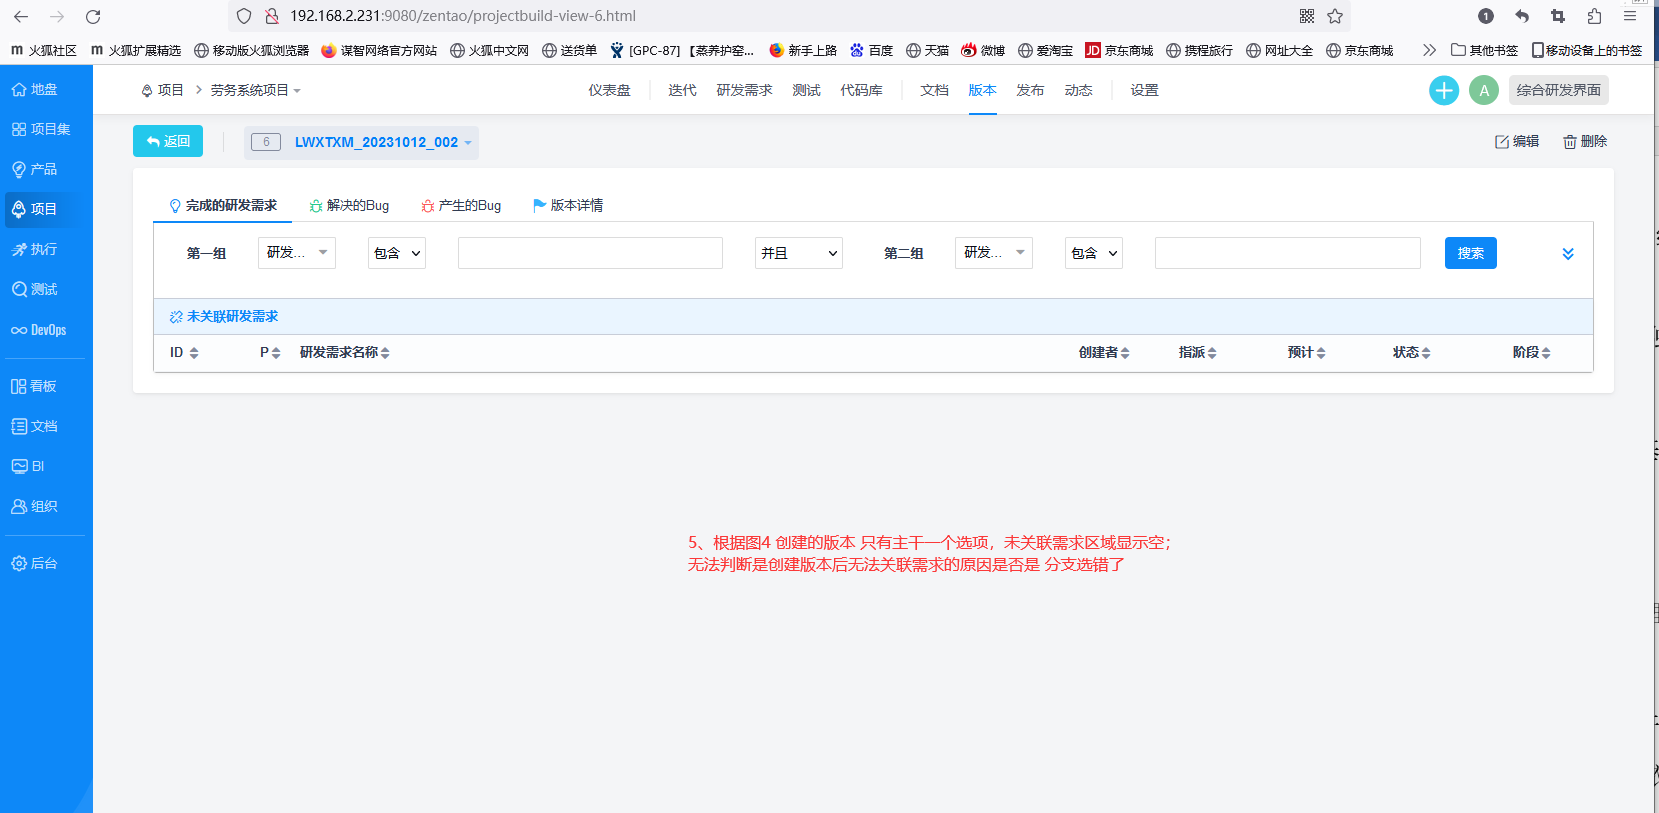Image resolution: width=1659 pixels, height=813 pixels.
Task: Bookmark page with the star icon
Action: click(1335, 16)
